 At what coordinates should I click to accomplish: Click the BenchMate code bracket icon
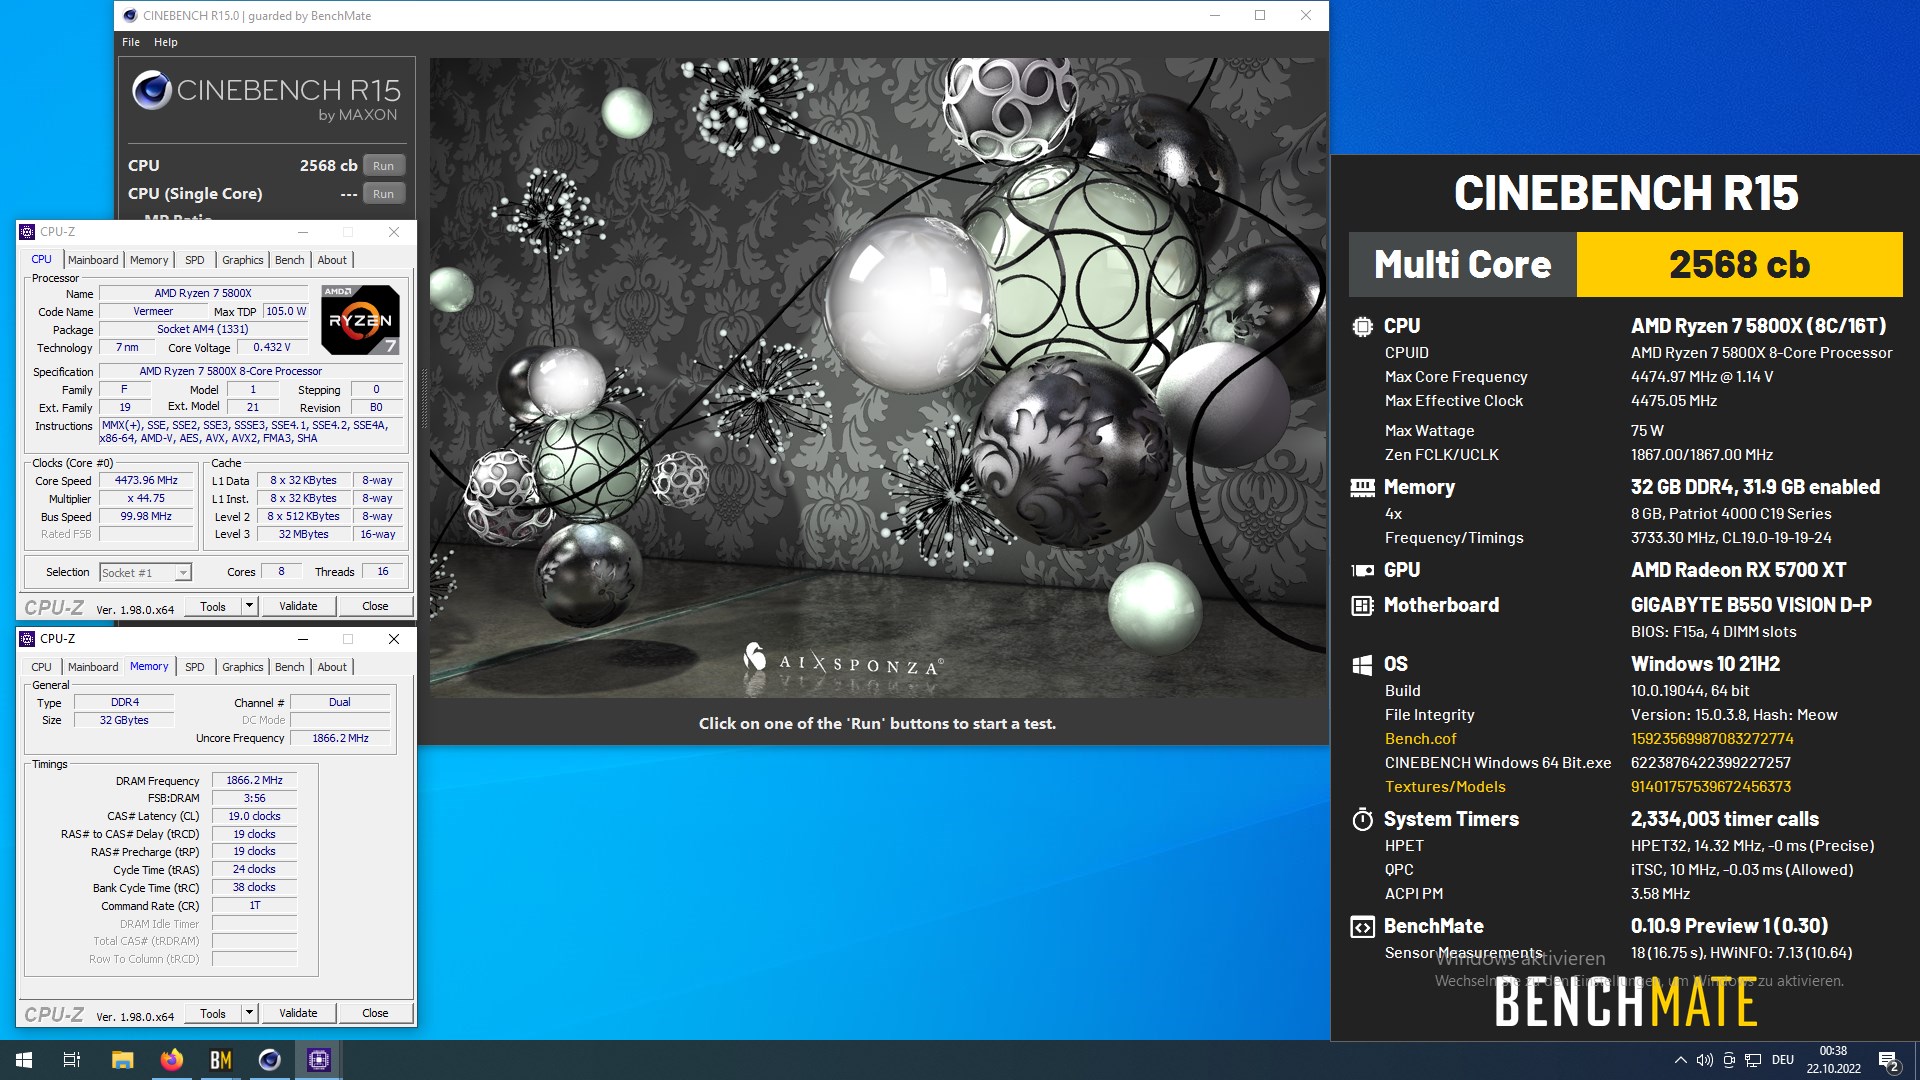tap(1362, 927)
